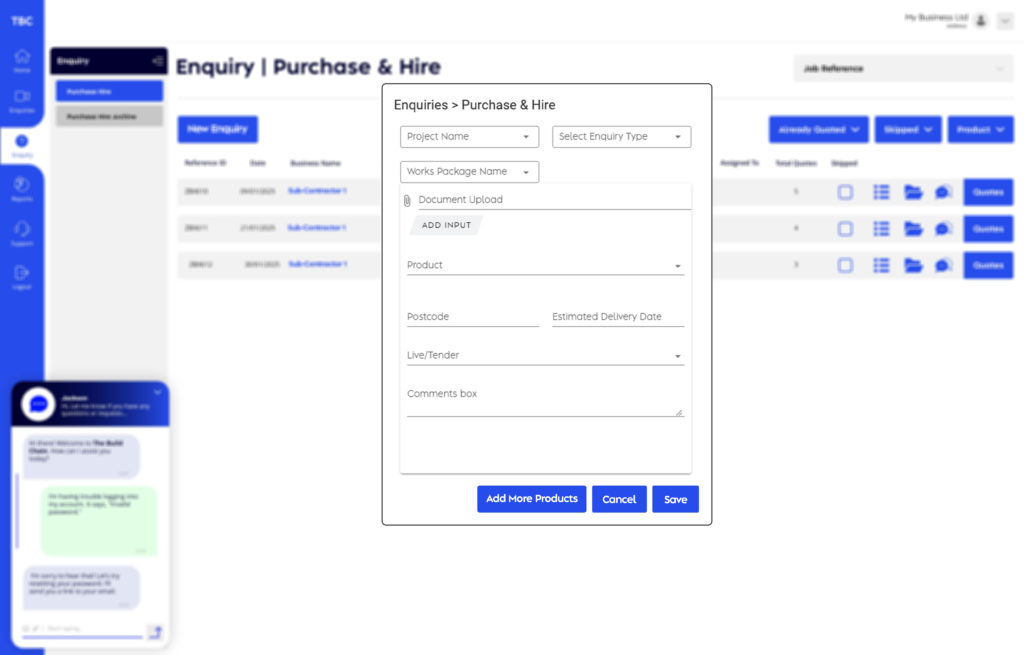Open Support from the headset sidebar icon

22,231
